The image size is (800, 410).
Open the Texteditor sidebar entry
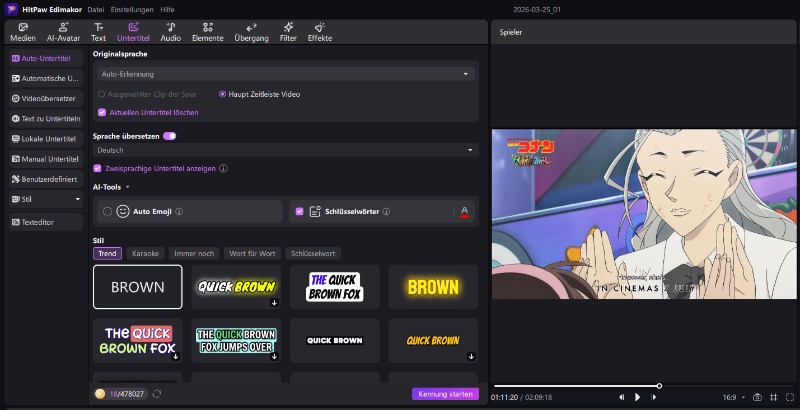pyautogui.click(x=46, y=222)
